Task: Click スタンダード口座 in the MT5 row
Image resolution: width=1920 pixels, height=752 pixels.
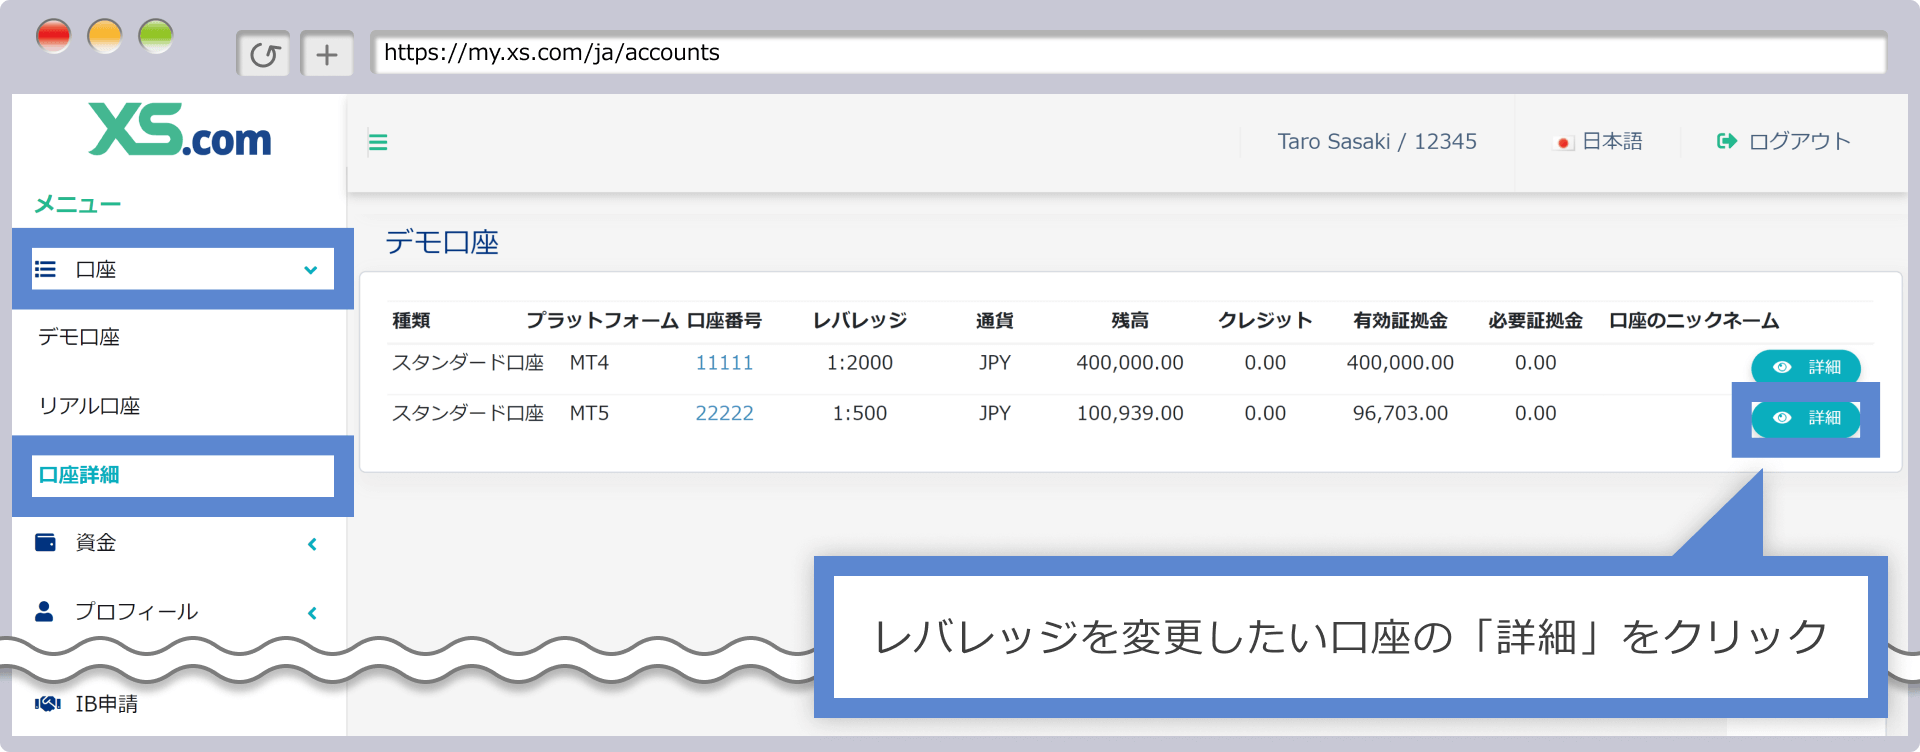Action: click(x=468, y=413)
